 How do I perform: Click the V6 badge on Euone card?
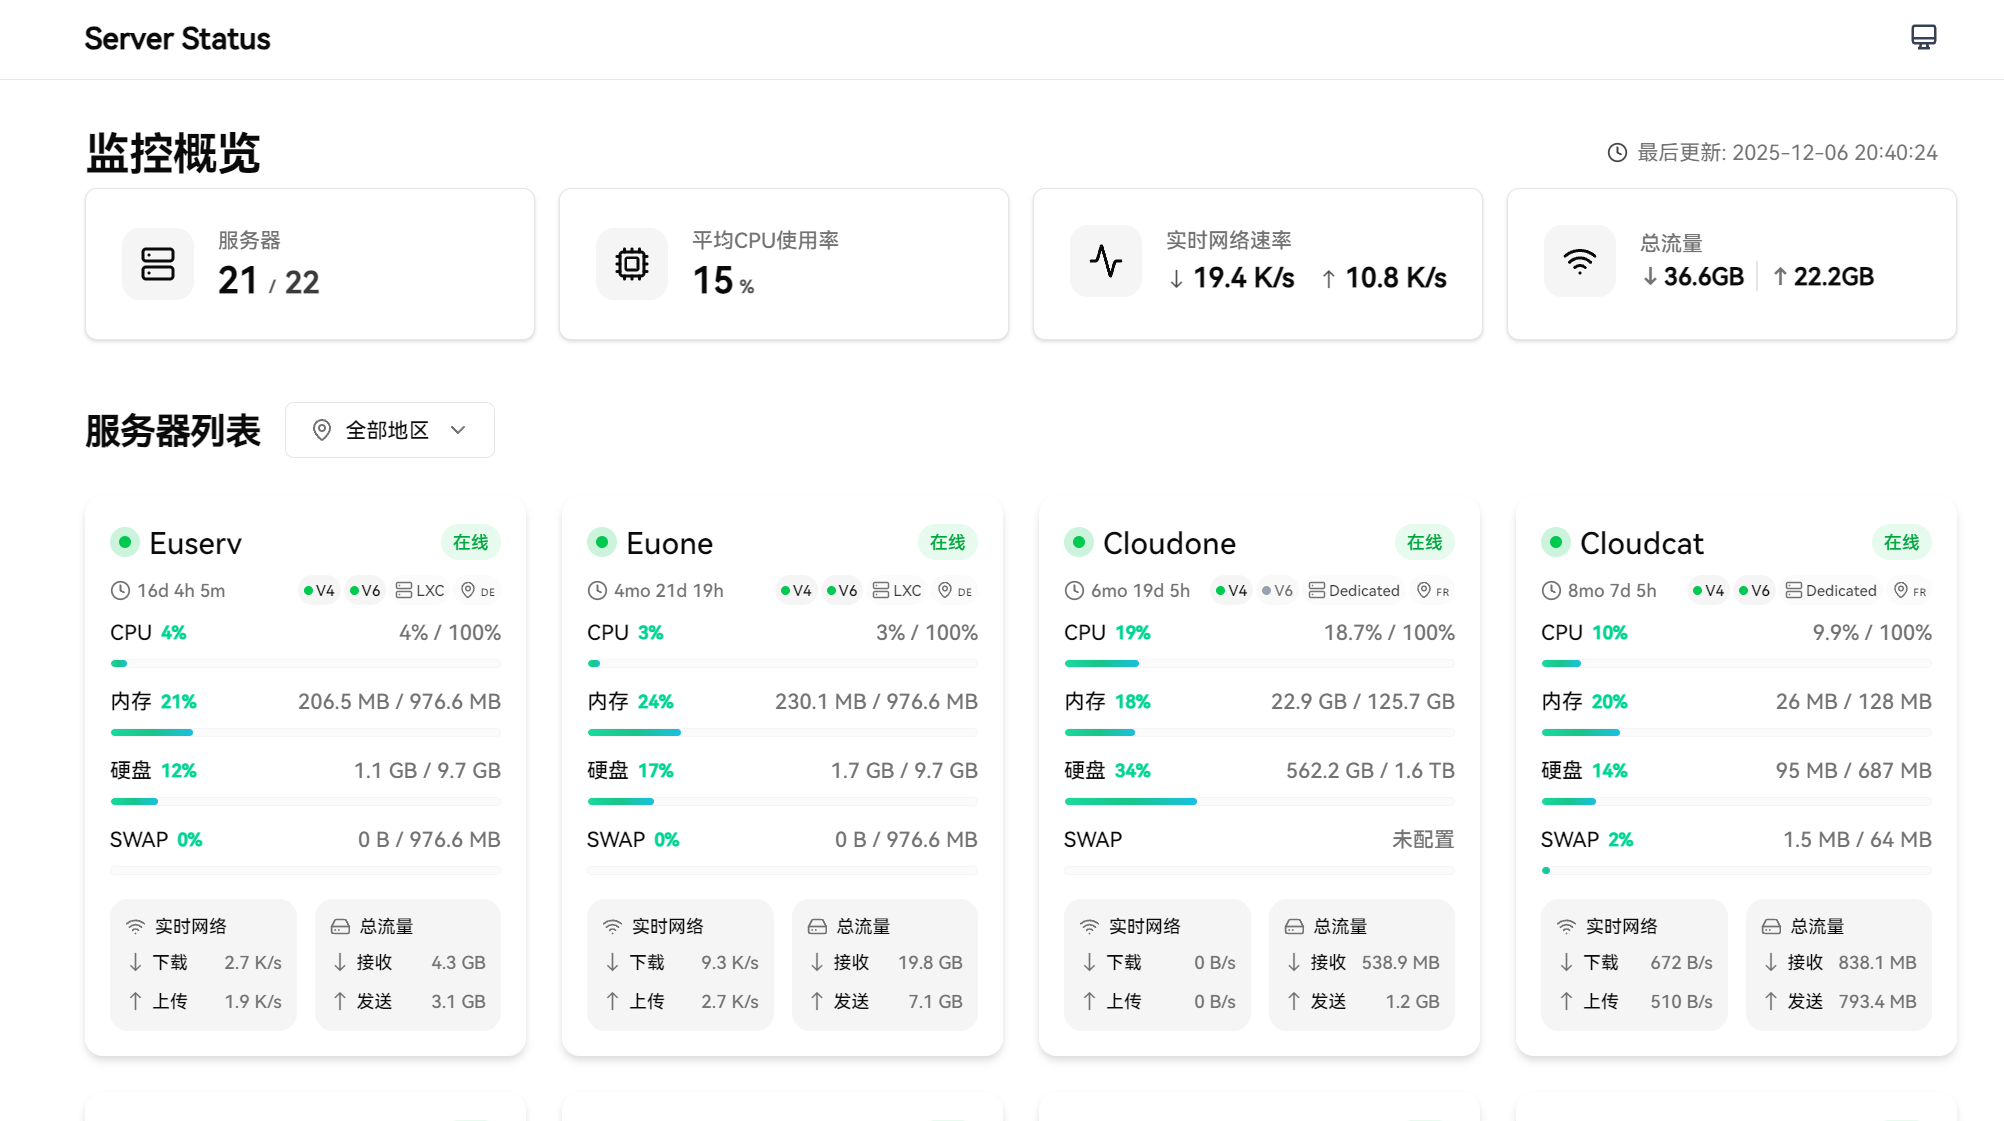[x=842, y=591]
